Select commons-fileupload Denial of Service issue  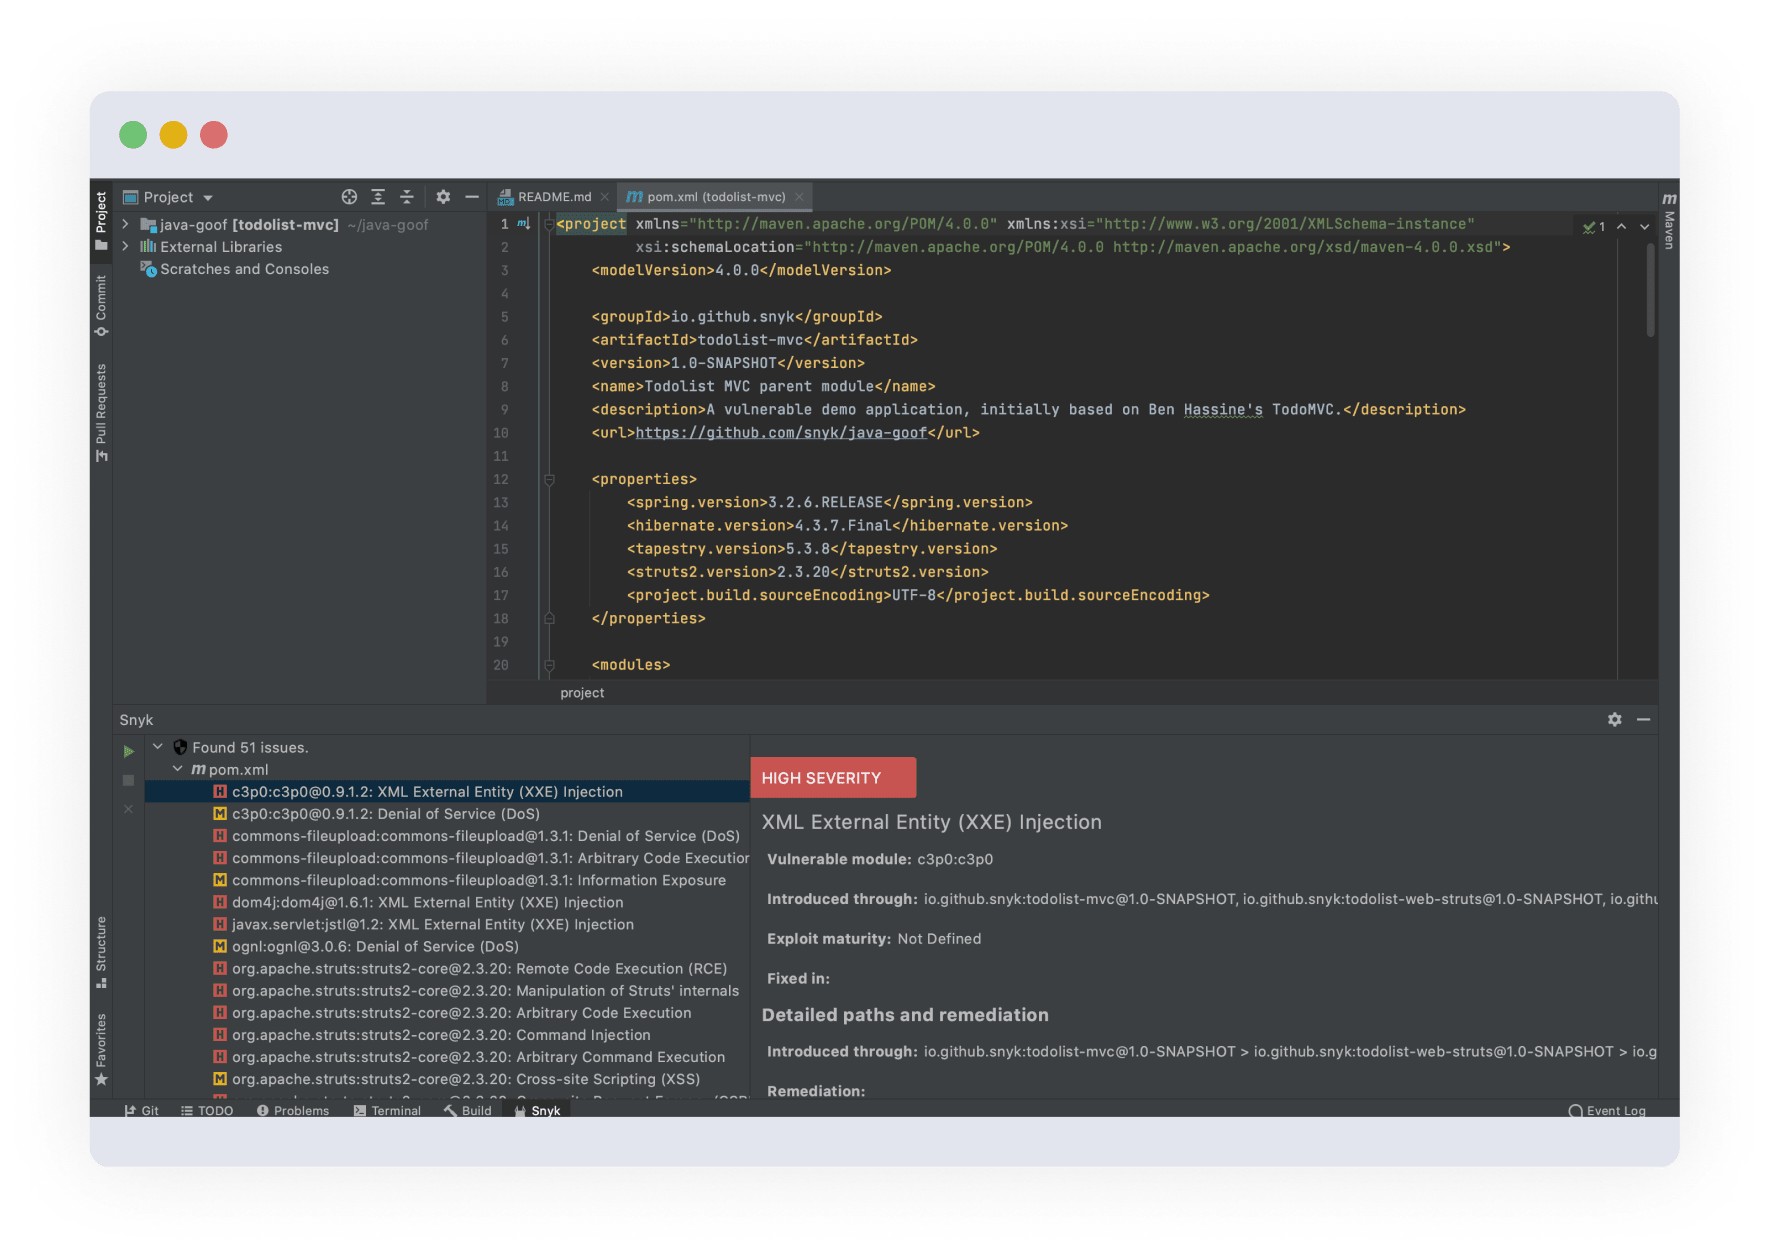coord(447,836)
